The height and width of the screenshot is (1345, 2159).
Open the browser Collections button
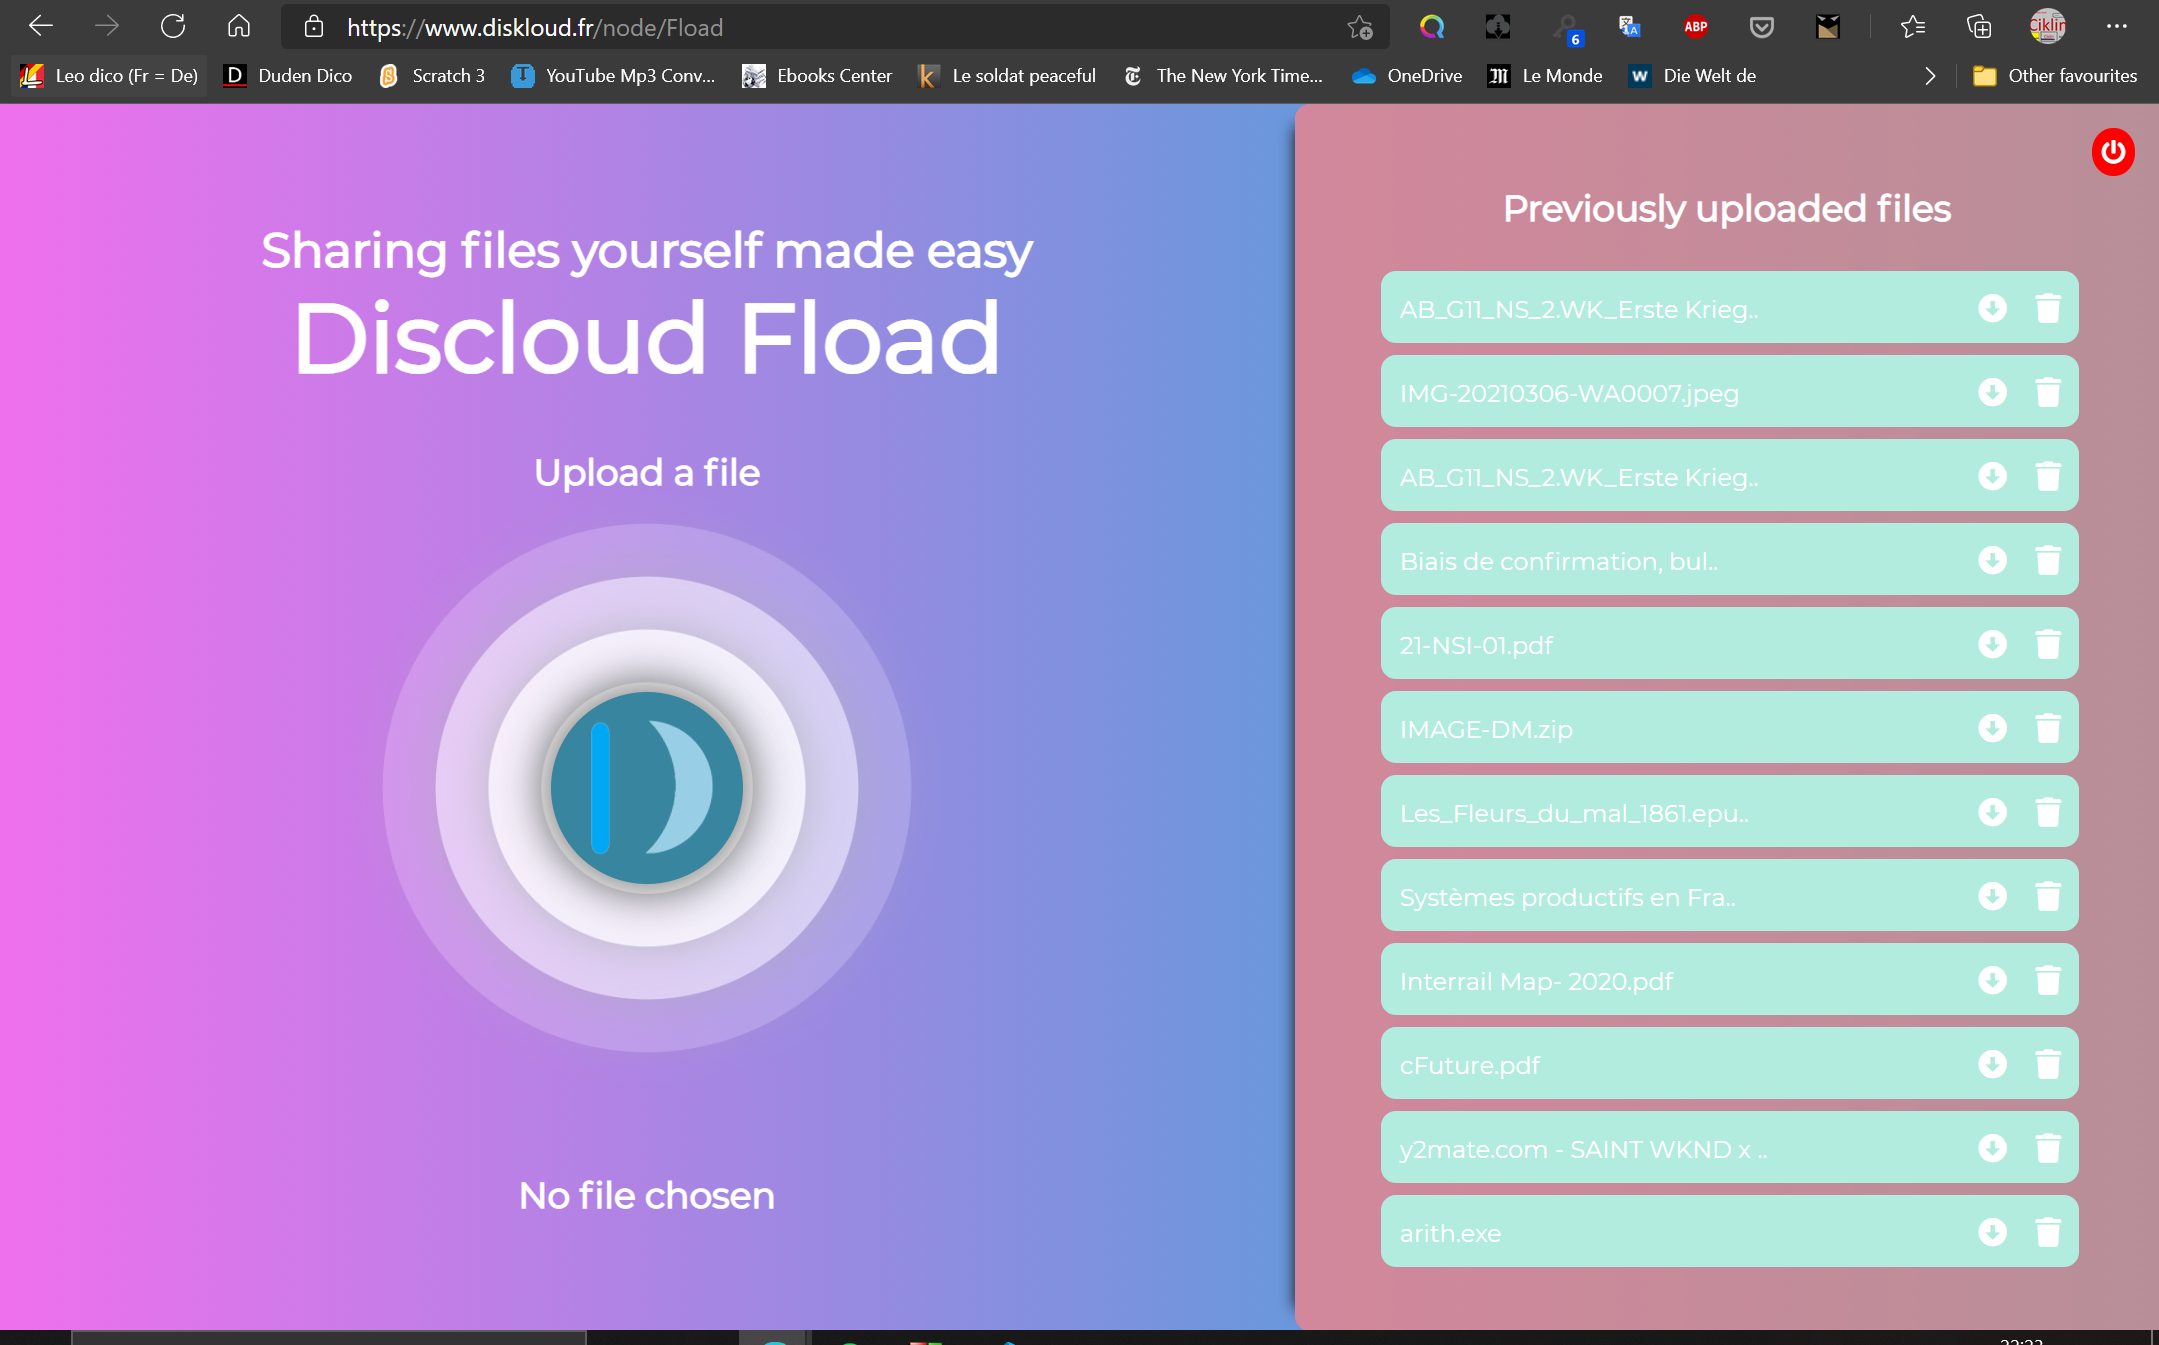(x=1978, y=27)
